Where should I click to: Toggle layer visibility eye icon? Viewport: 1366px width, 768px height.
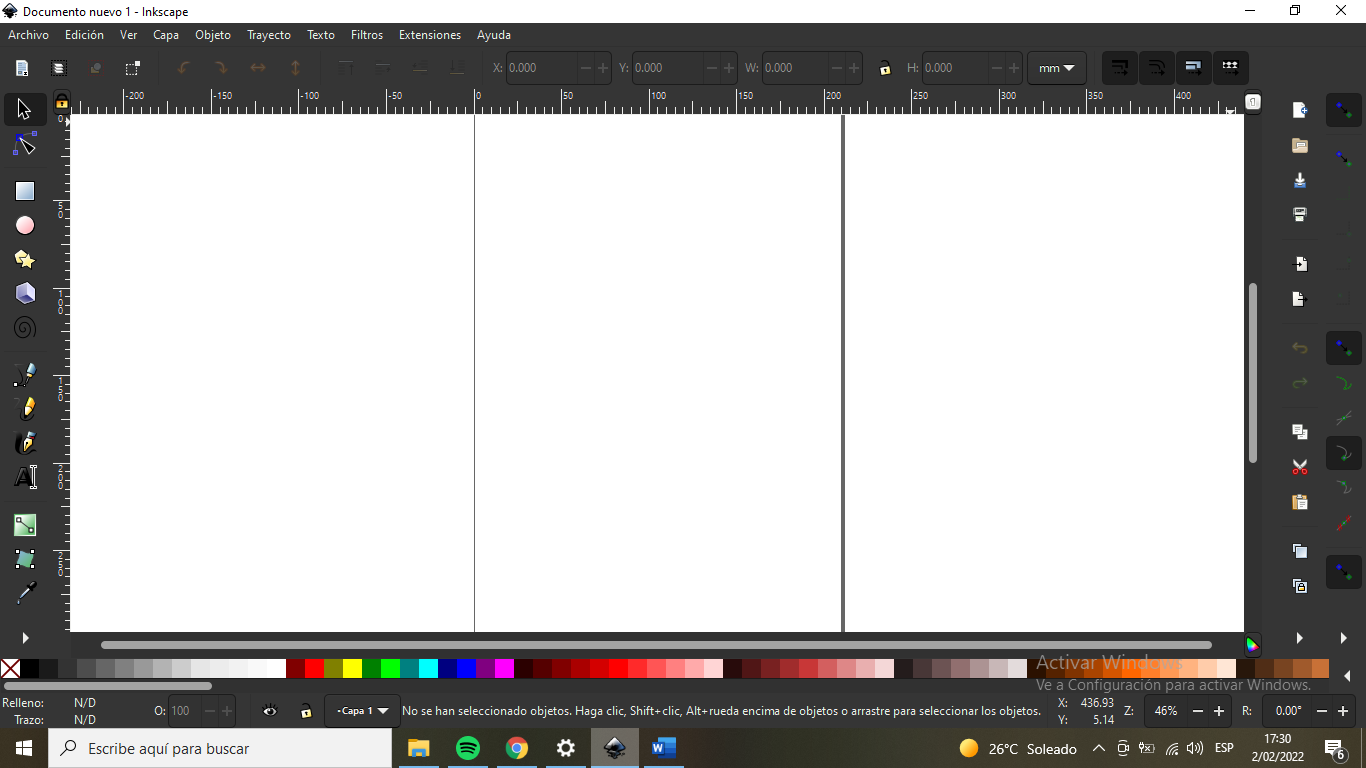point(270,711)
